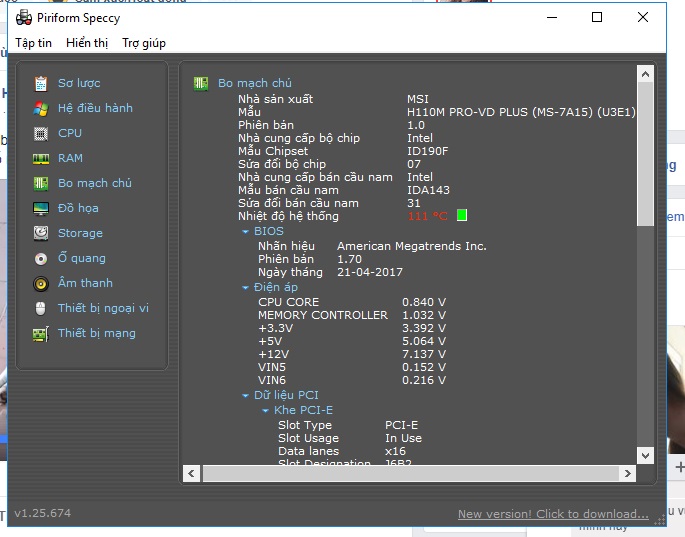Click the MEMORY CONTROLLER voltage row

[x=352, y=315]
